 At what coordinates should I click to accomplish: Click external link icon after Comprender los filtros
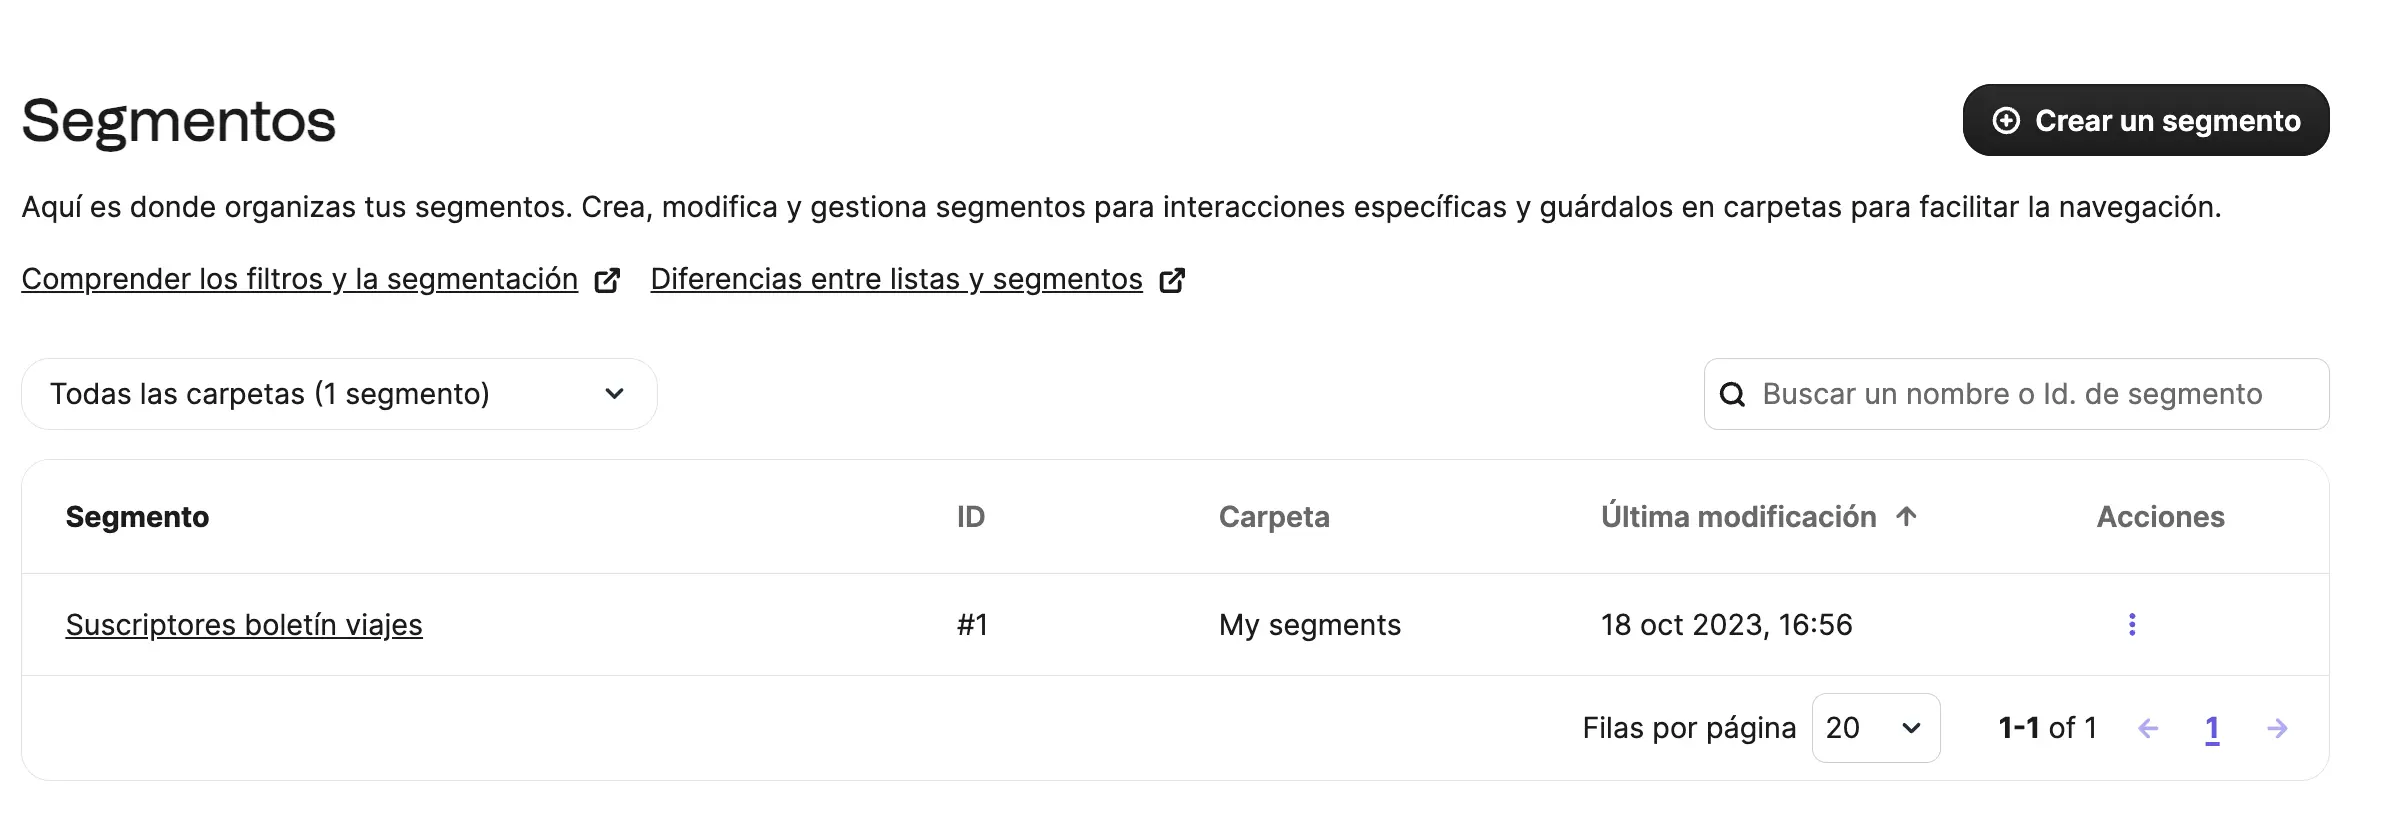coord(607,280)
